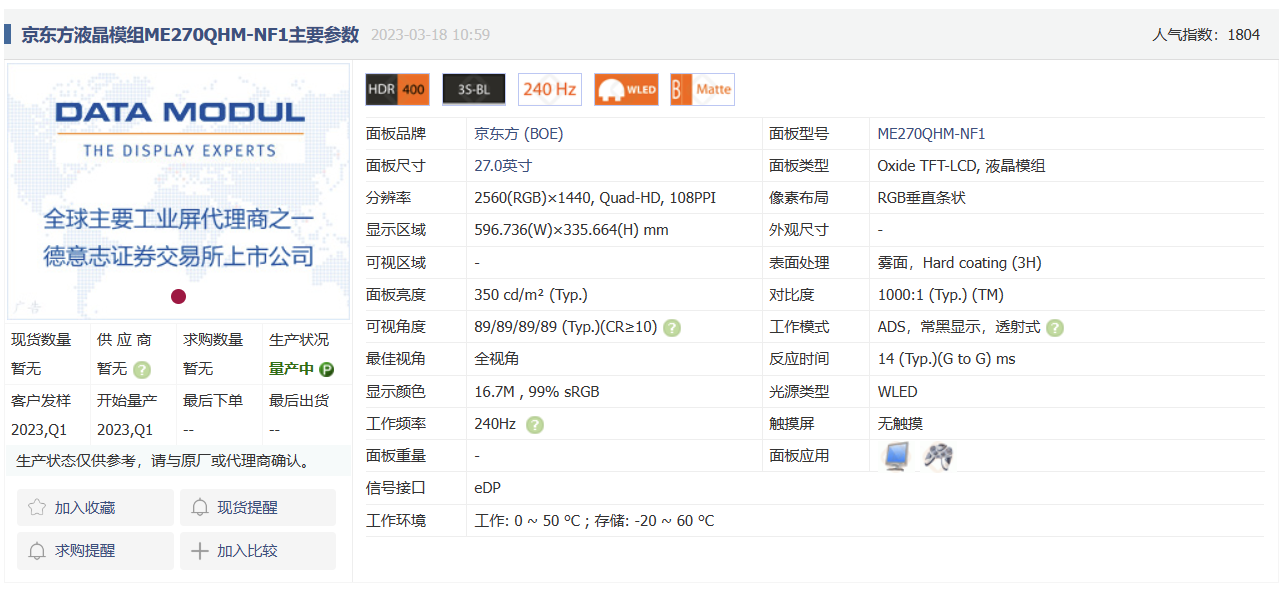Click the 京东方 (BOE) brand link
The image size is (1285, 596).
(x=519, y=134)
